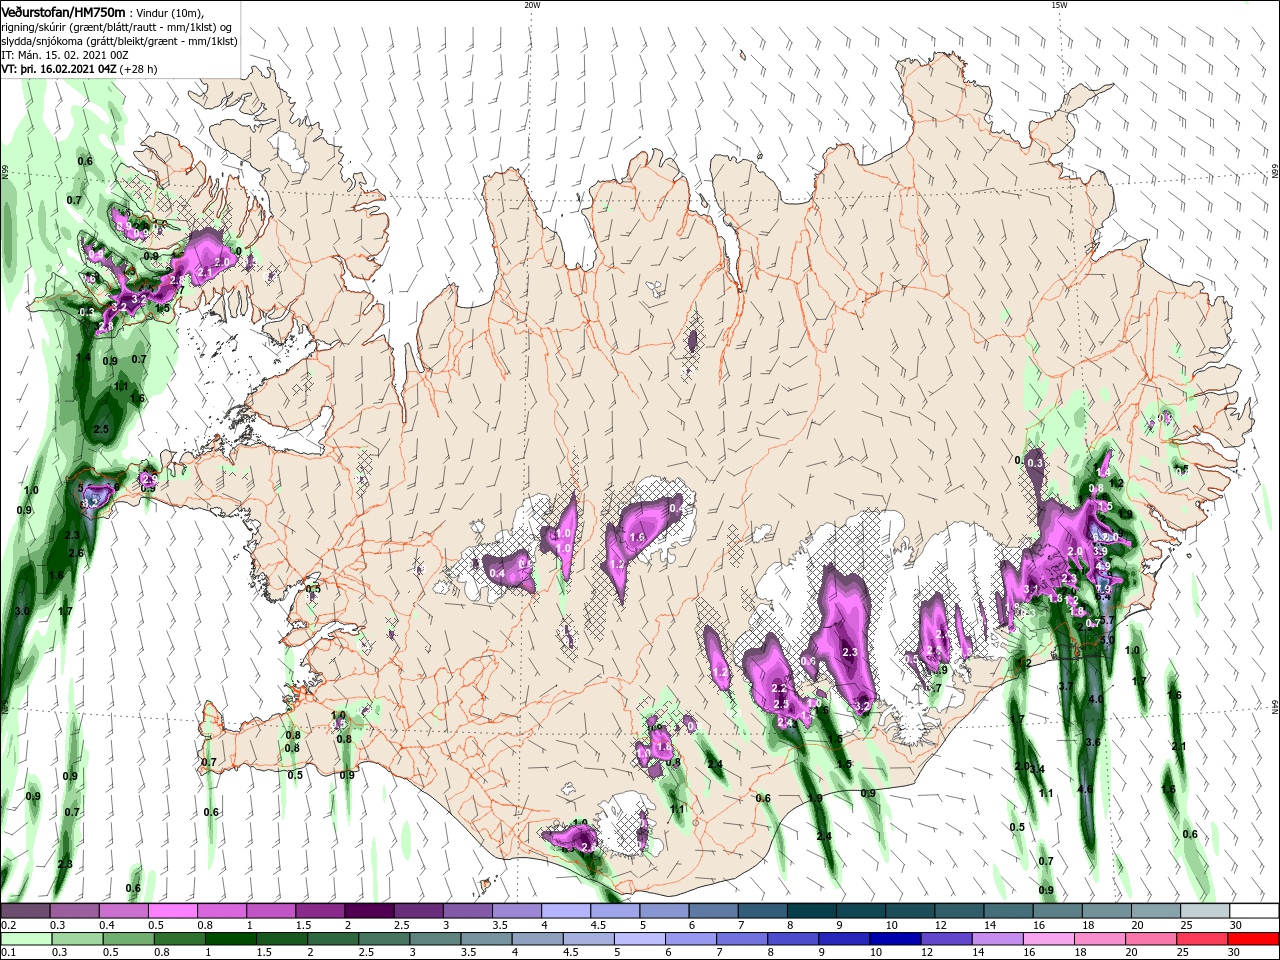Pick the darkest purple 2 swatch in snowfall legend

click(x=368, y=911)
